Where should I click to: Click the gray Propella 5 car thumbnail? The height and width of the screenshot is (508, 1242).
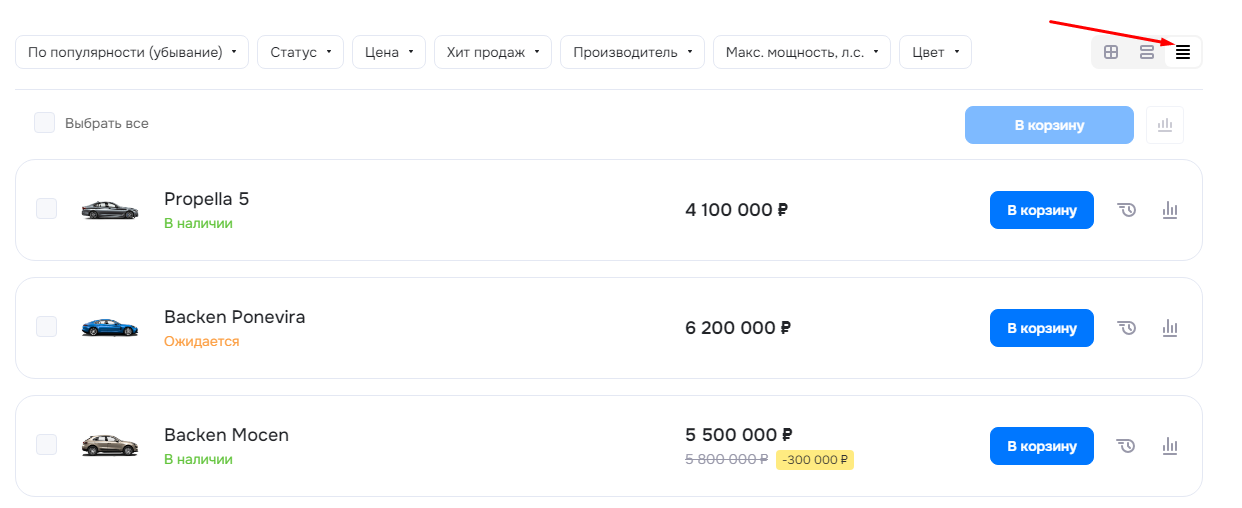[x=110, y=210]
